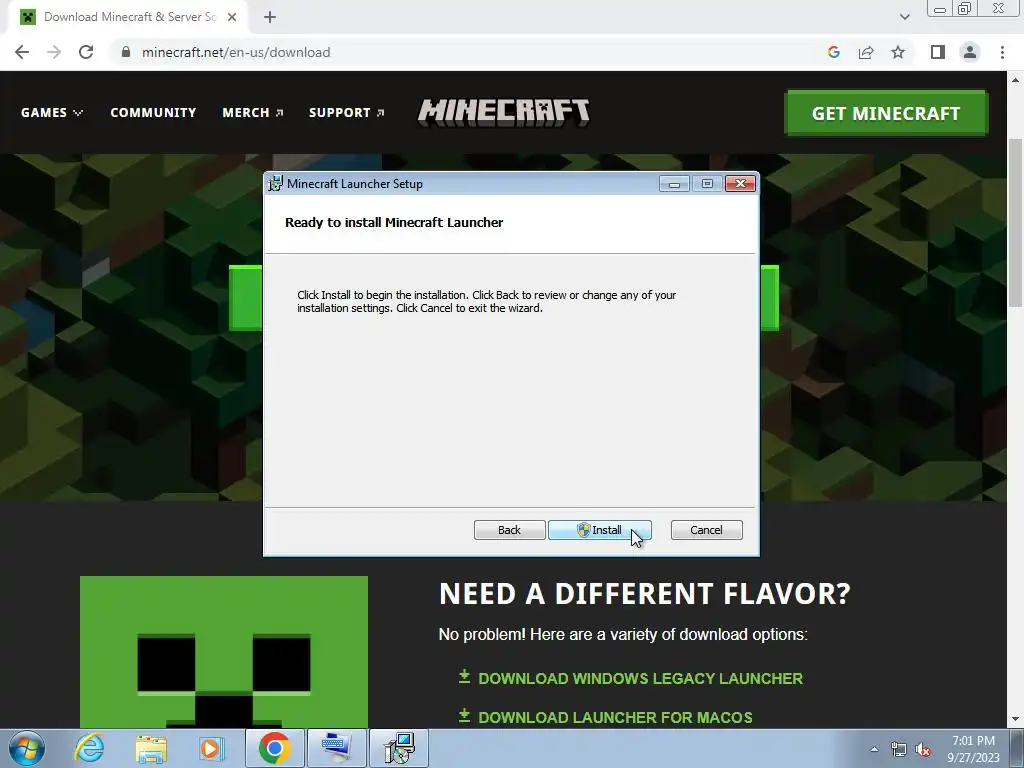Click the muted volume tray icon

pos(923,750)
